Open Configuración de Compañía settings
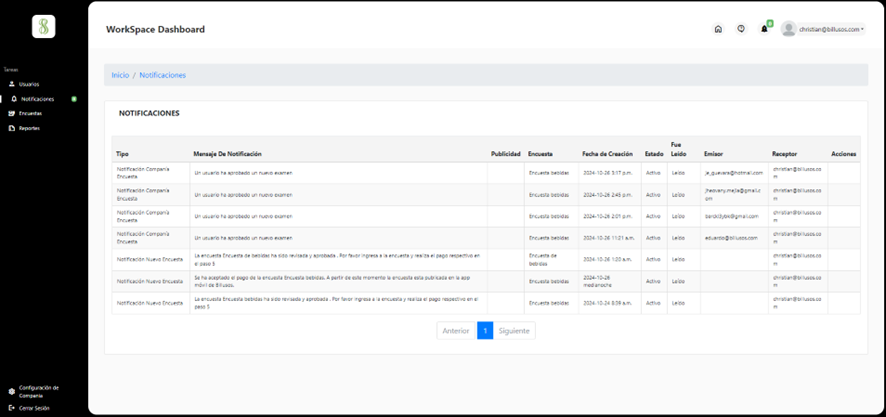The height and width of the screenshot is (417, 886). [38, 391]
